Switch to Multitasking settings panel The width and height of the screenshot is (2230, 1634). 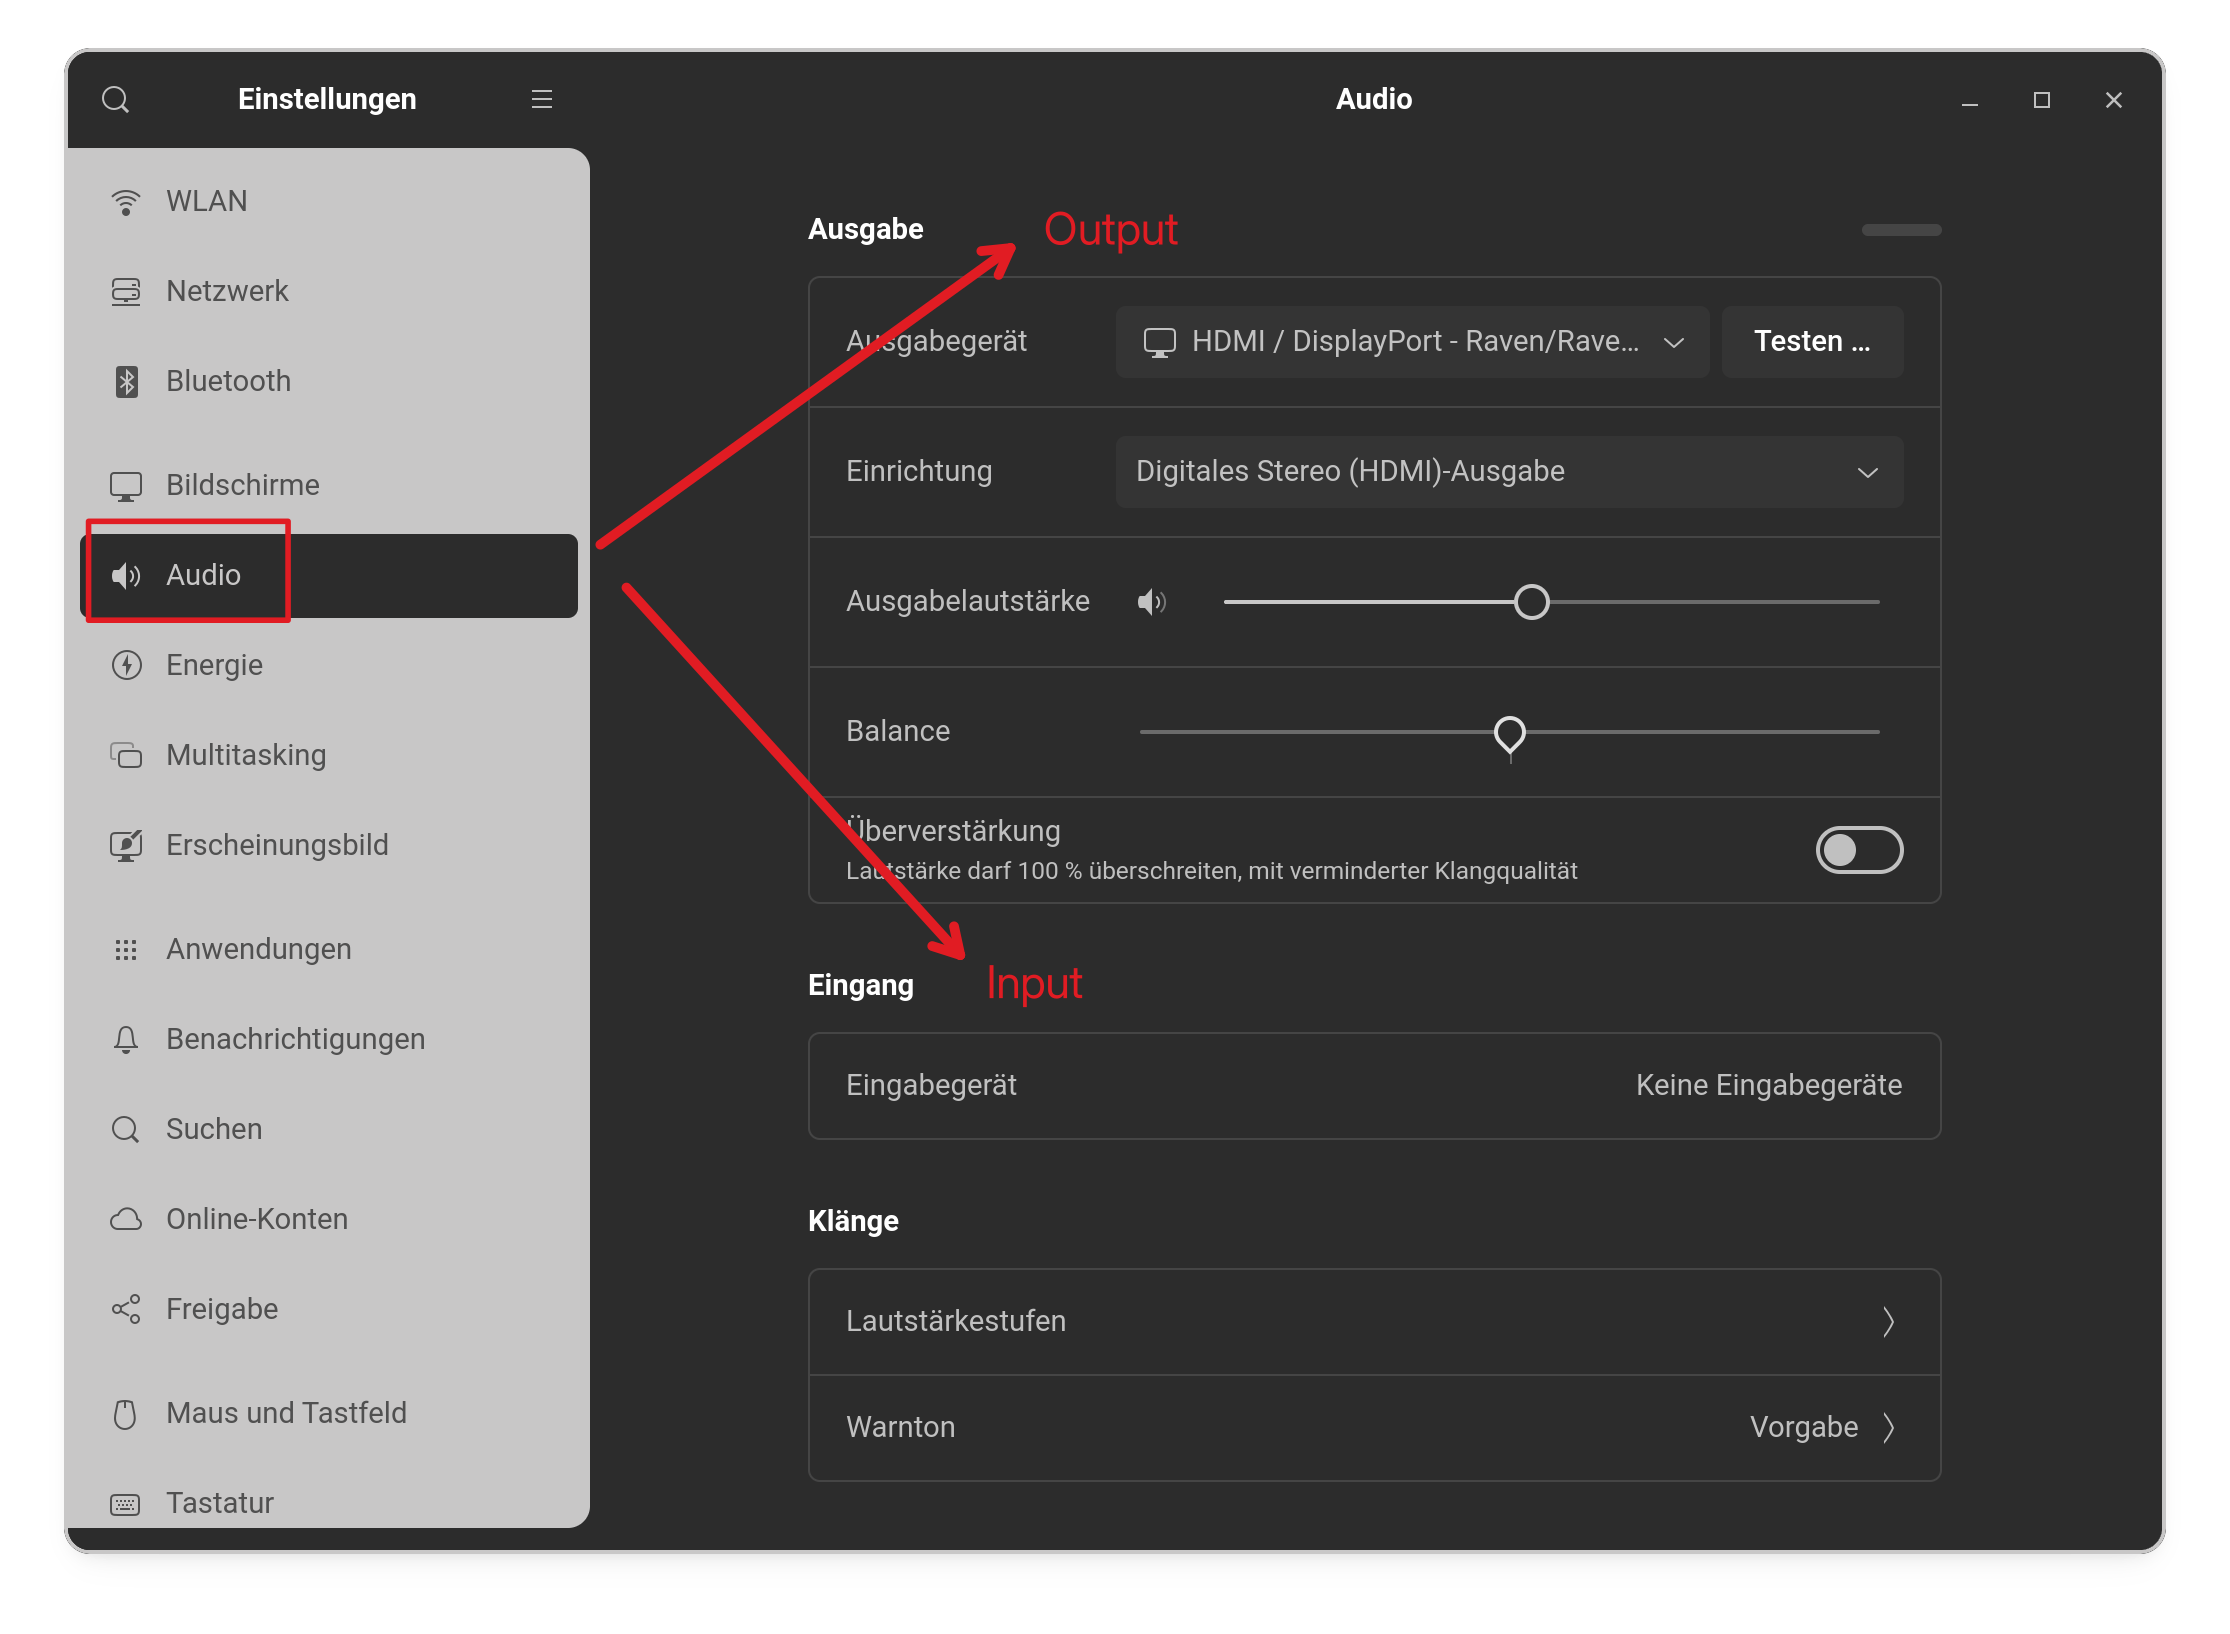pyautogui.click(x=246, y=755)
